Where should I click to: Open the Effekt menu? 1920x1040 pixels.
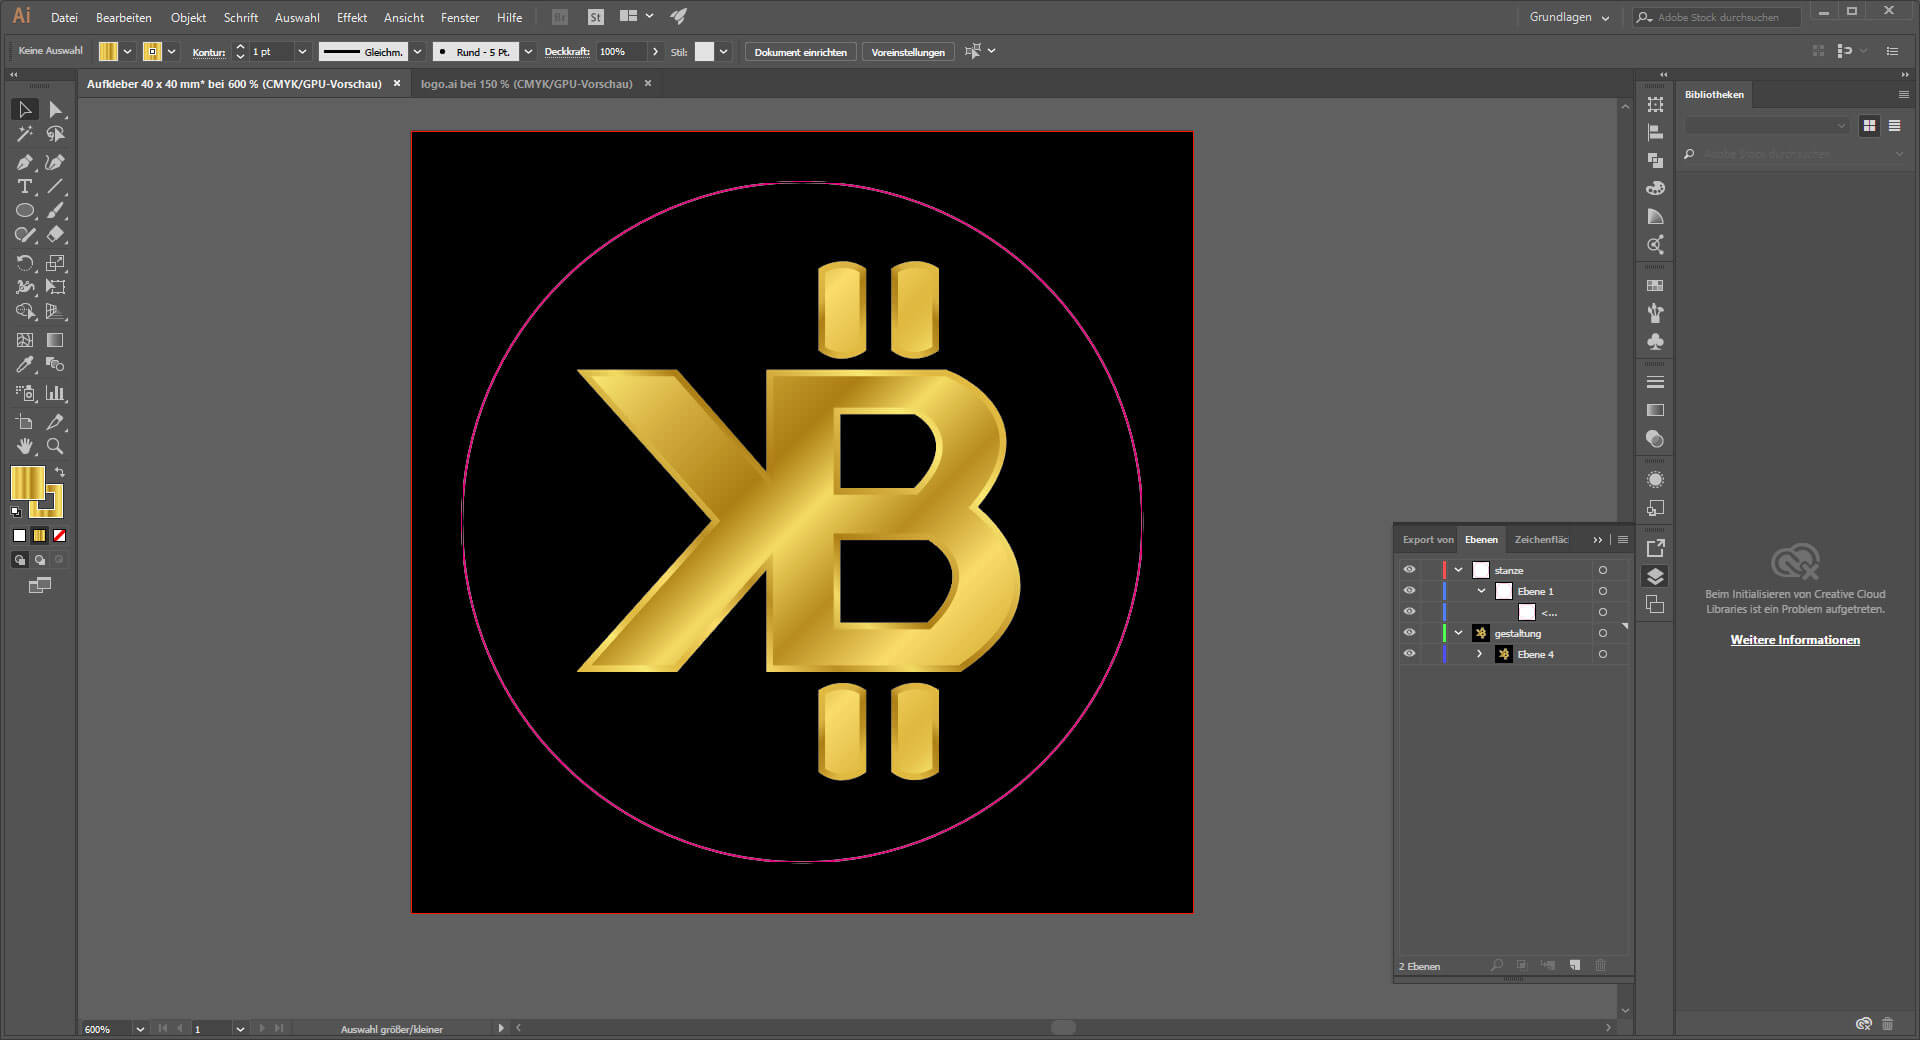[351, 17]
